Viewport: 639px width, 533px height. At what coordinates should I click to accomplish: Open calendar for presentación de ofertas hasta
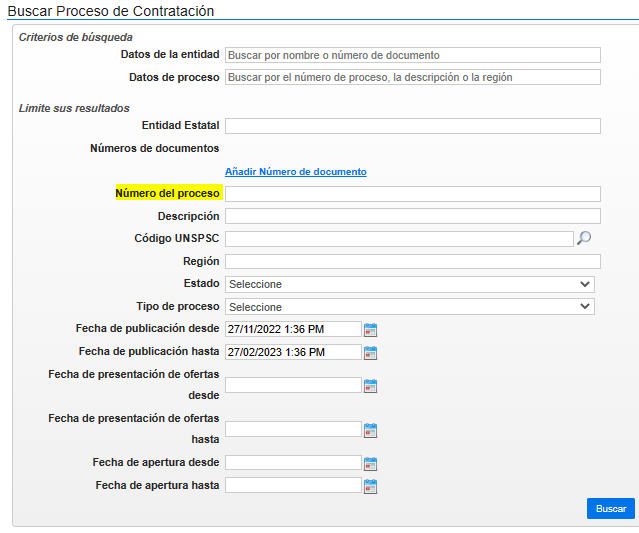370,429
